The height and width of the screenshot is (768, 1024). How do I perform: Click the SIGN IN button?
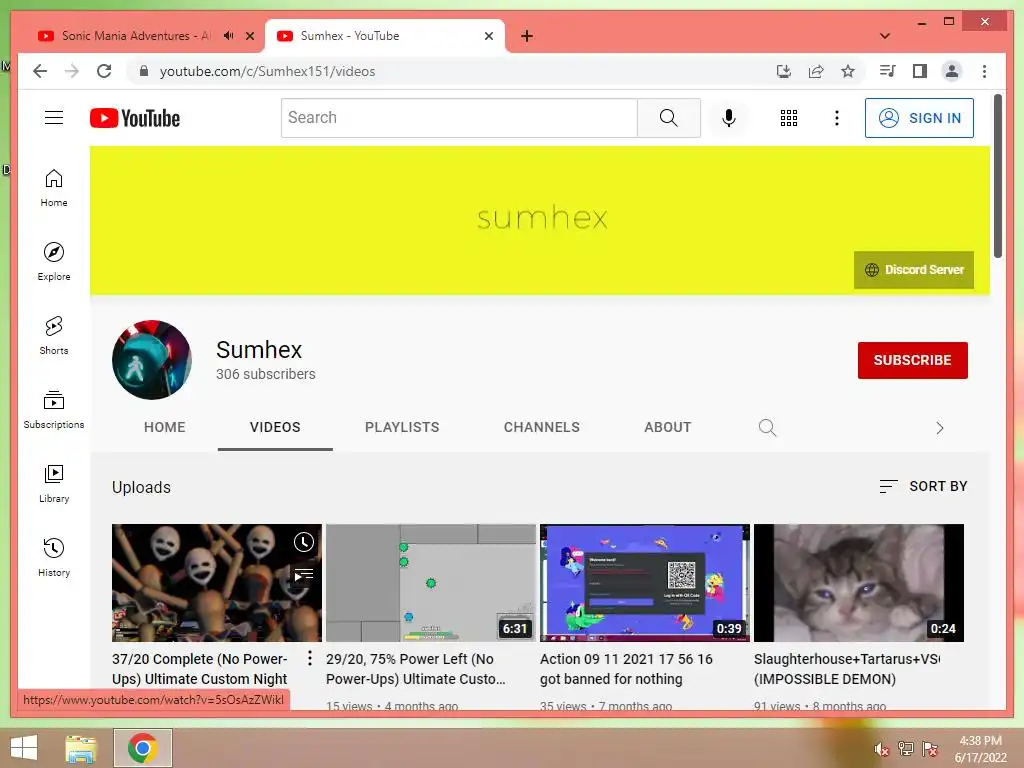click(919, 118)
